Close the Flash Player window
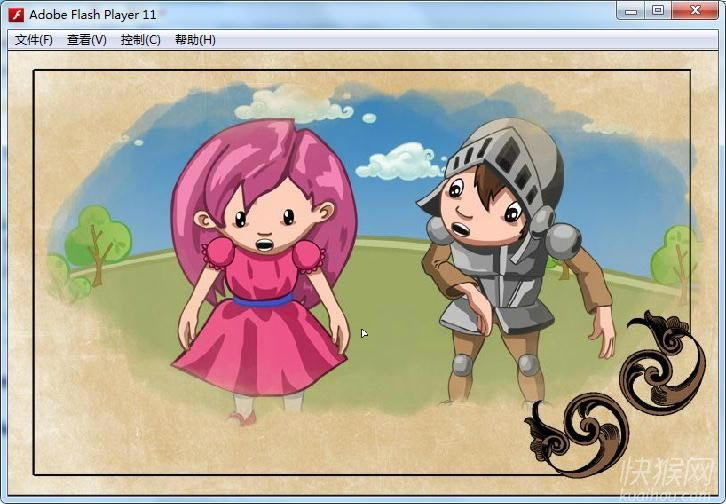Image resolution: width=726 pixels, height=504 pixels. (696, 11)
